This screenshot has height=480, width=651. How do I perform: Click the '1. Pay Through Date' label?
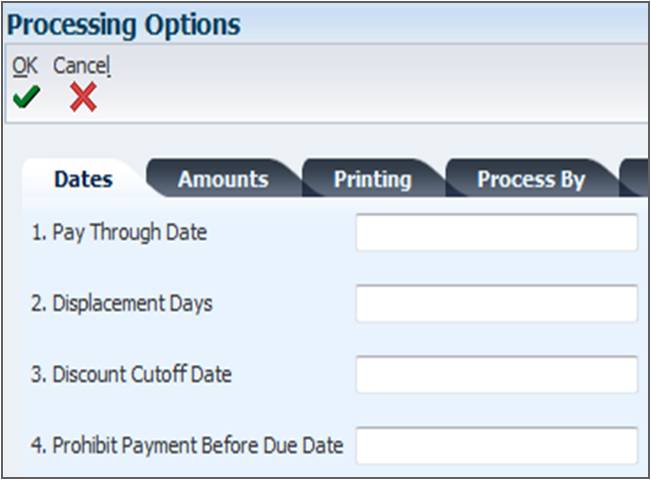coord(119,232)
